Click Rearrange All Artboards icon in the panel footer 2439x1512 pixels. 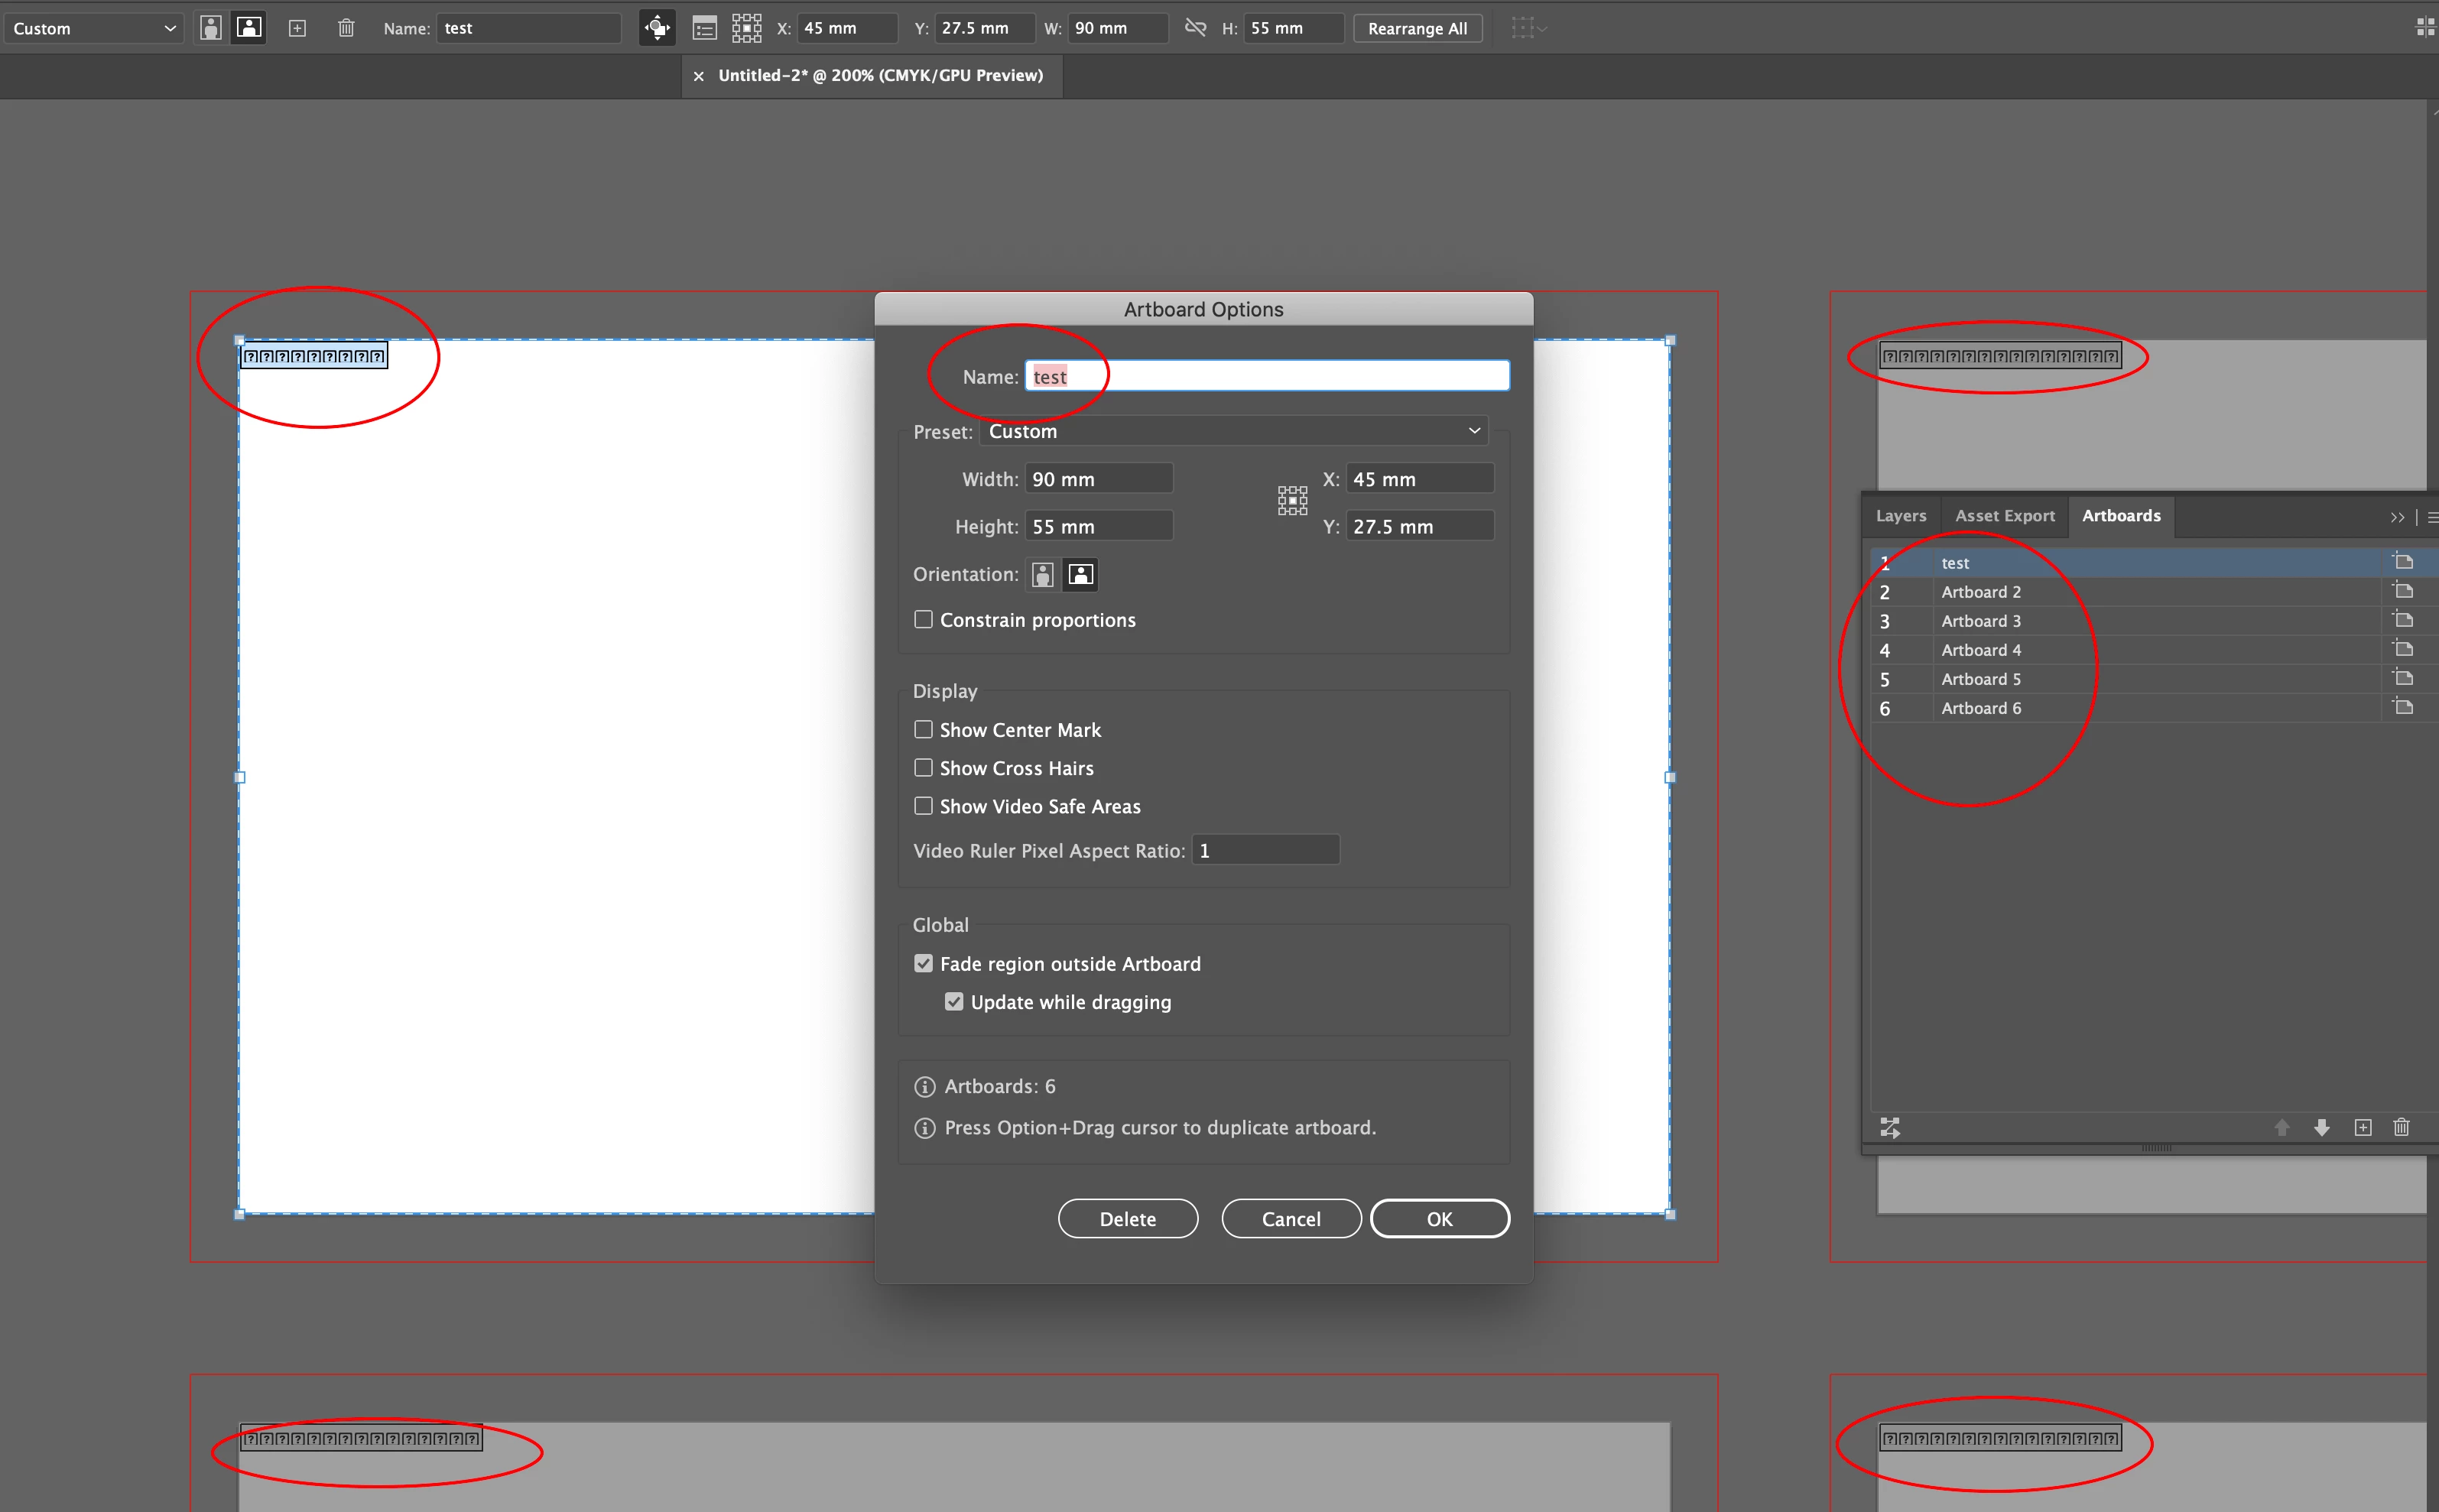tap(1889, 1128)
